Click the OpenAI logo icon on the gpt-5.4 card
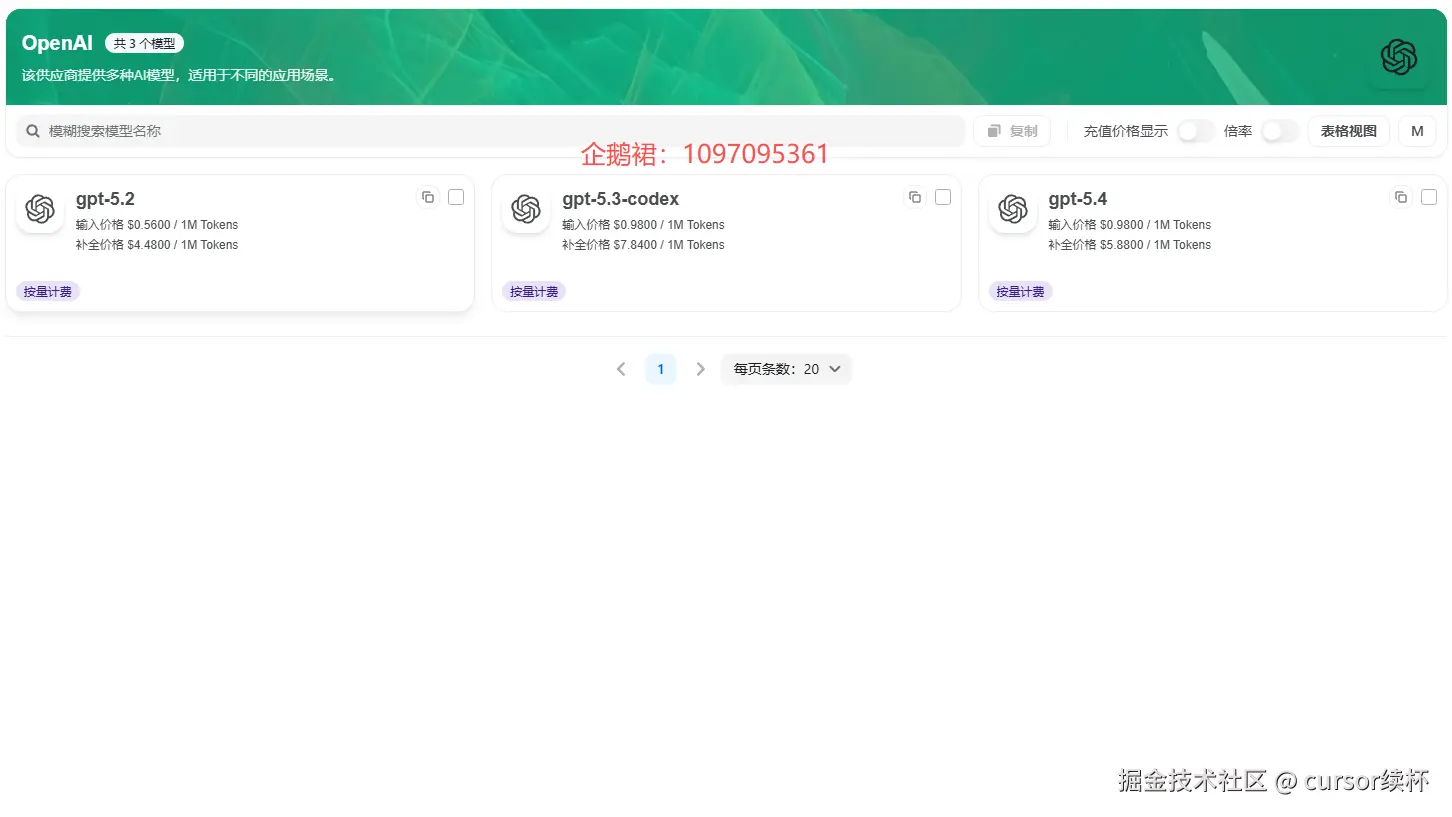Image resolution: width=1452 pixels, height=817 pixels. (1012, 210)
